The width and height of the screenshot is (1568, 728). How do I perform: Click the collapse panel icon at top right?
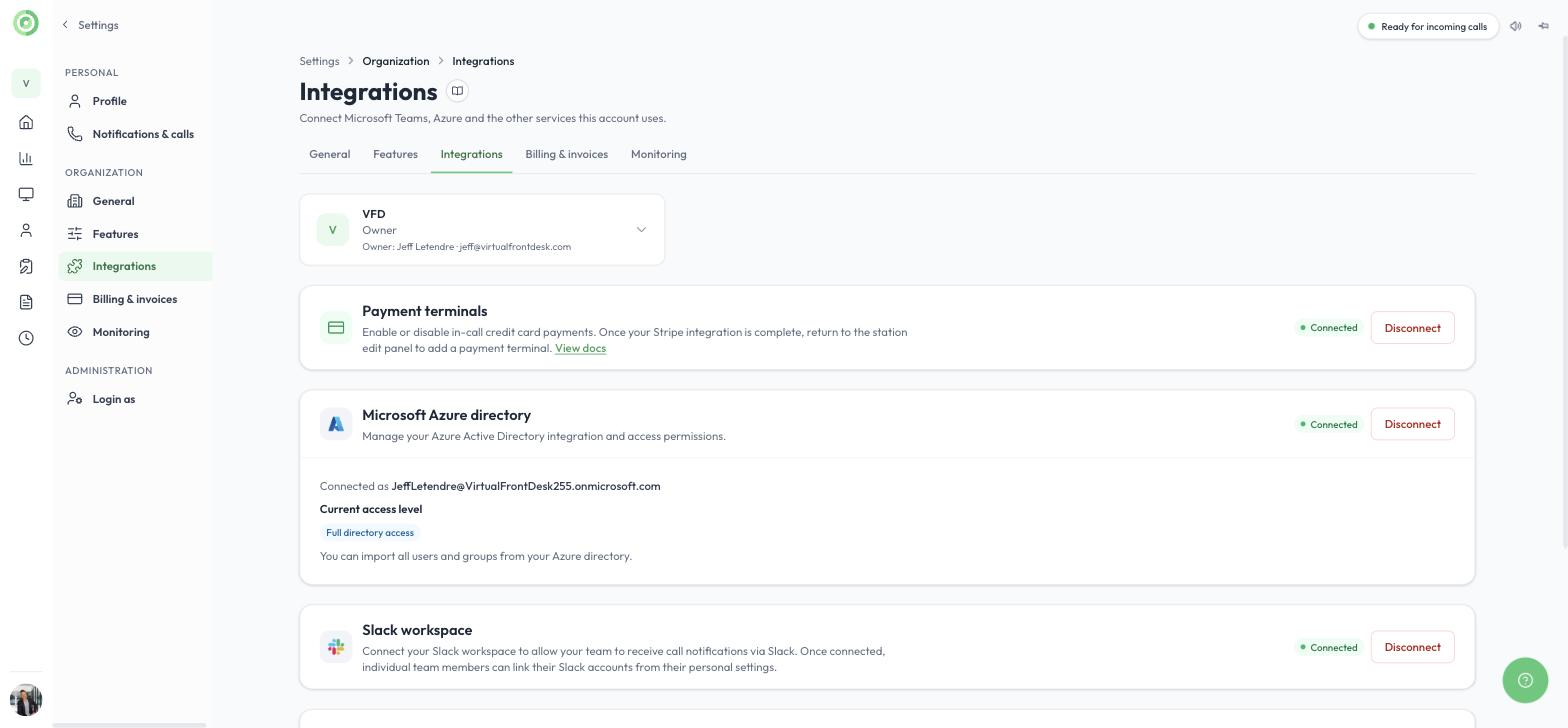tap(1543, 26)
